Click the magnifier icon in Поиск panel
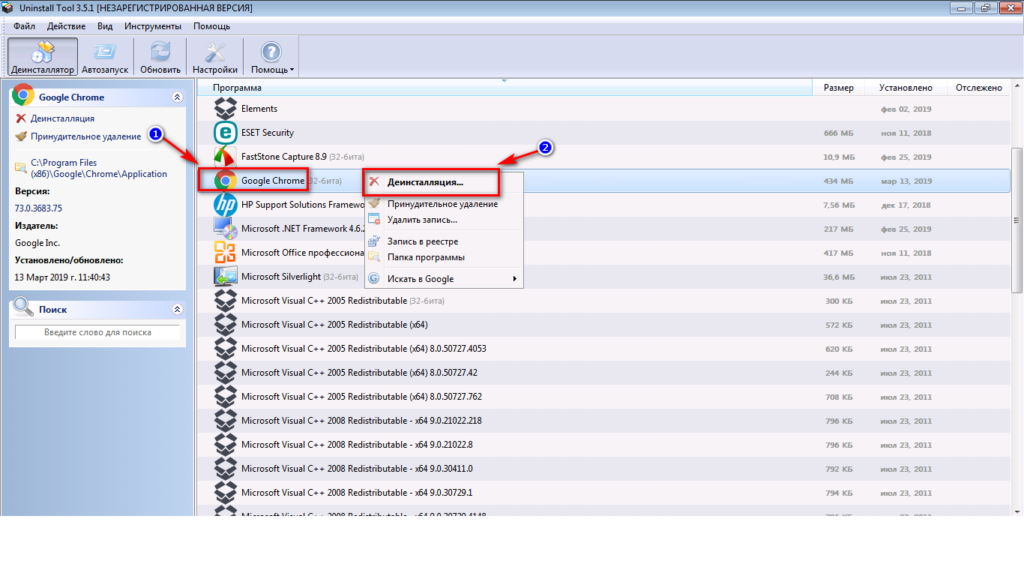This screenshot has width=1024, height=576. coord(23,307)
